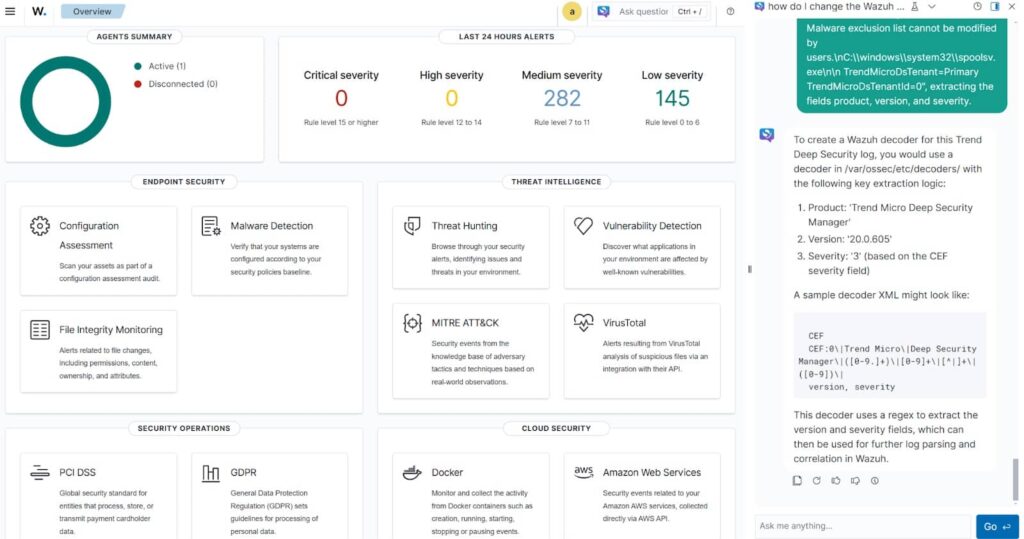Click the beaker icon in chat header
This screenshot has height=539, width=1024.
tap(915, 6)
